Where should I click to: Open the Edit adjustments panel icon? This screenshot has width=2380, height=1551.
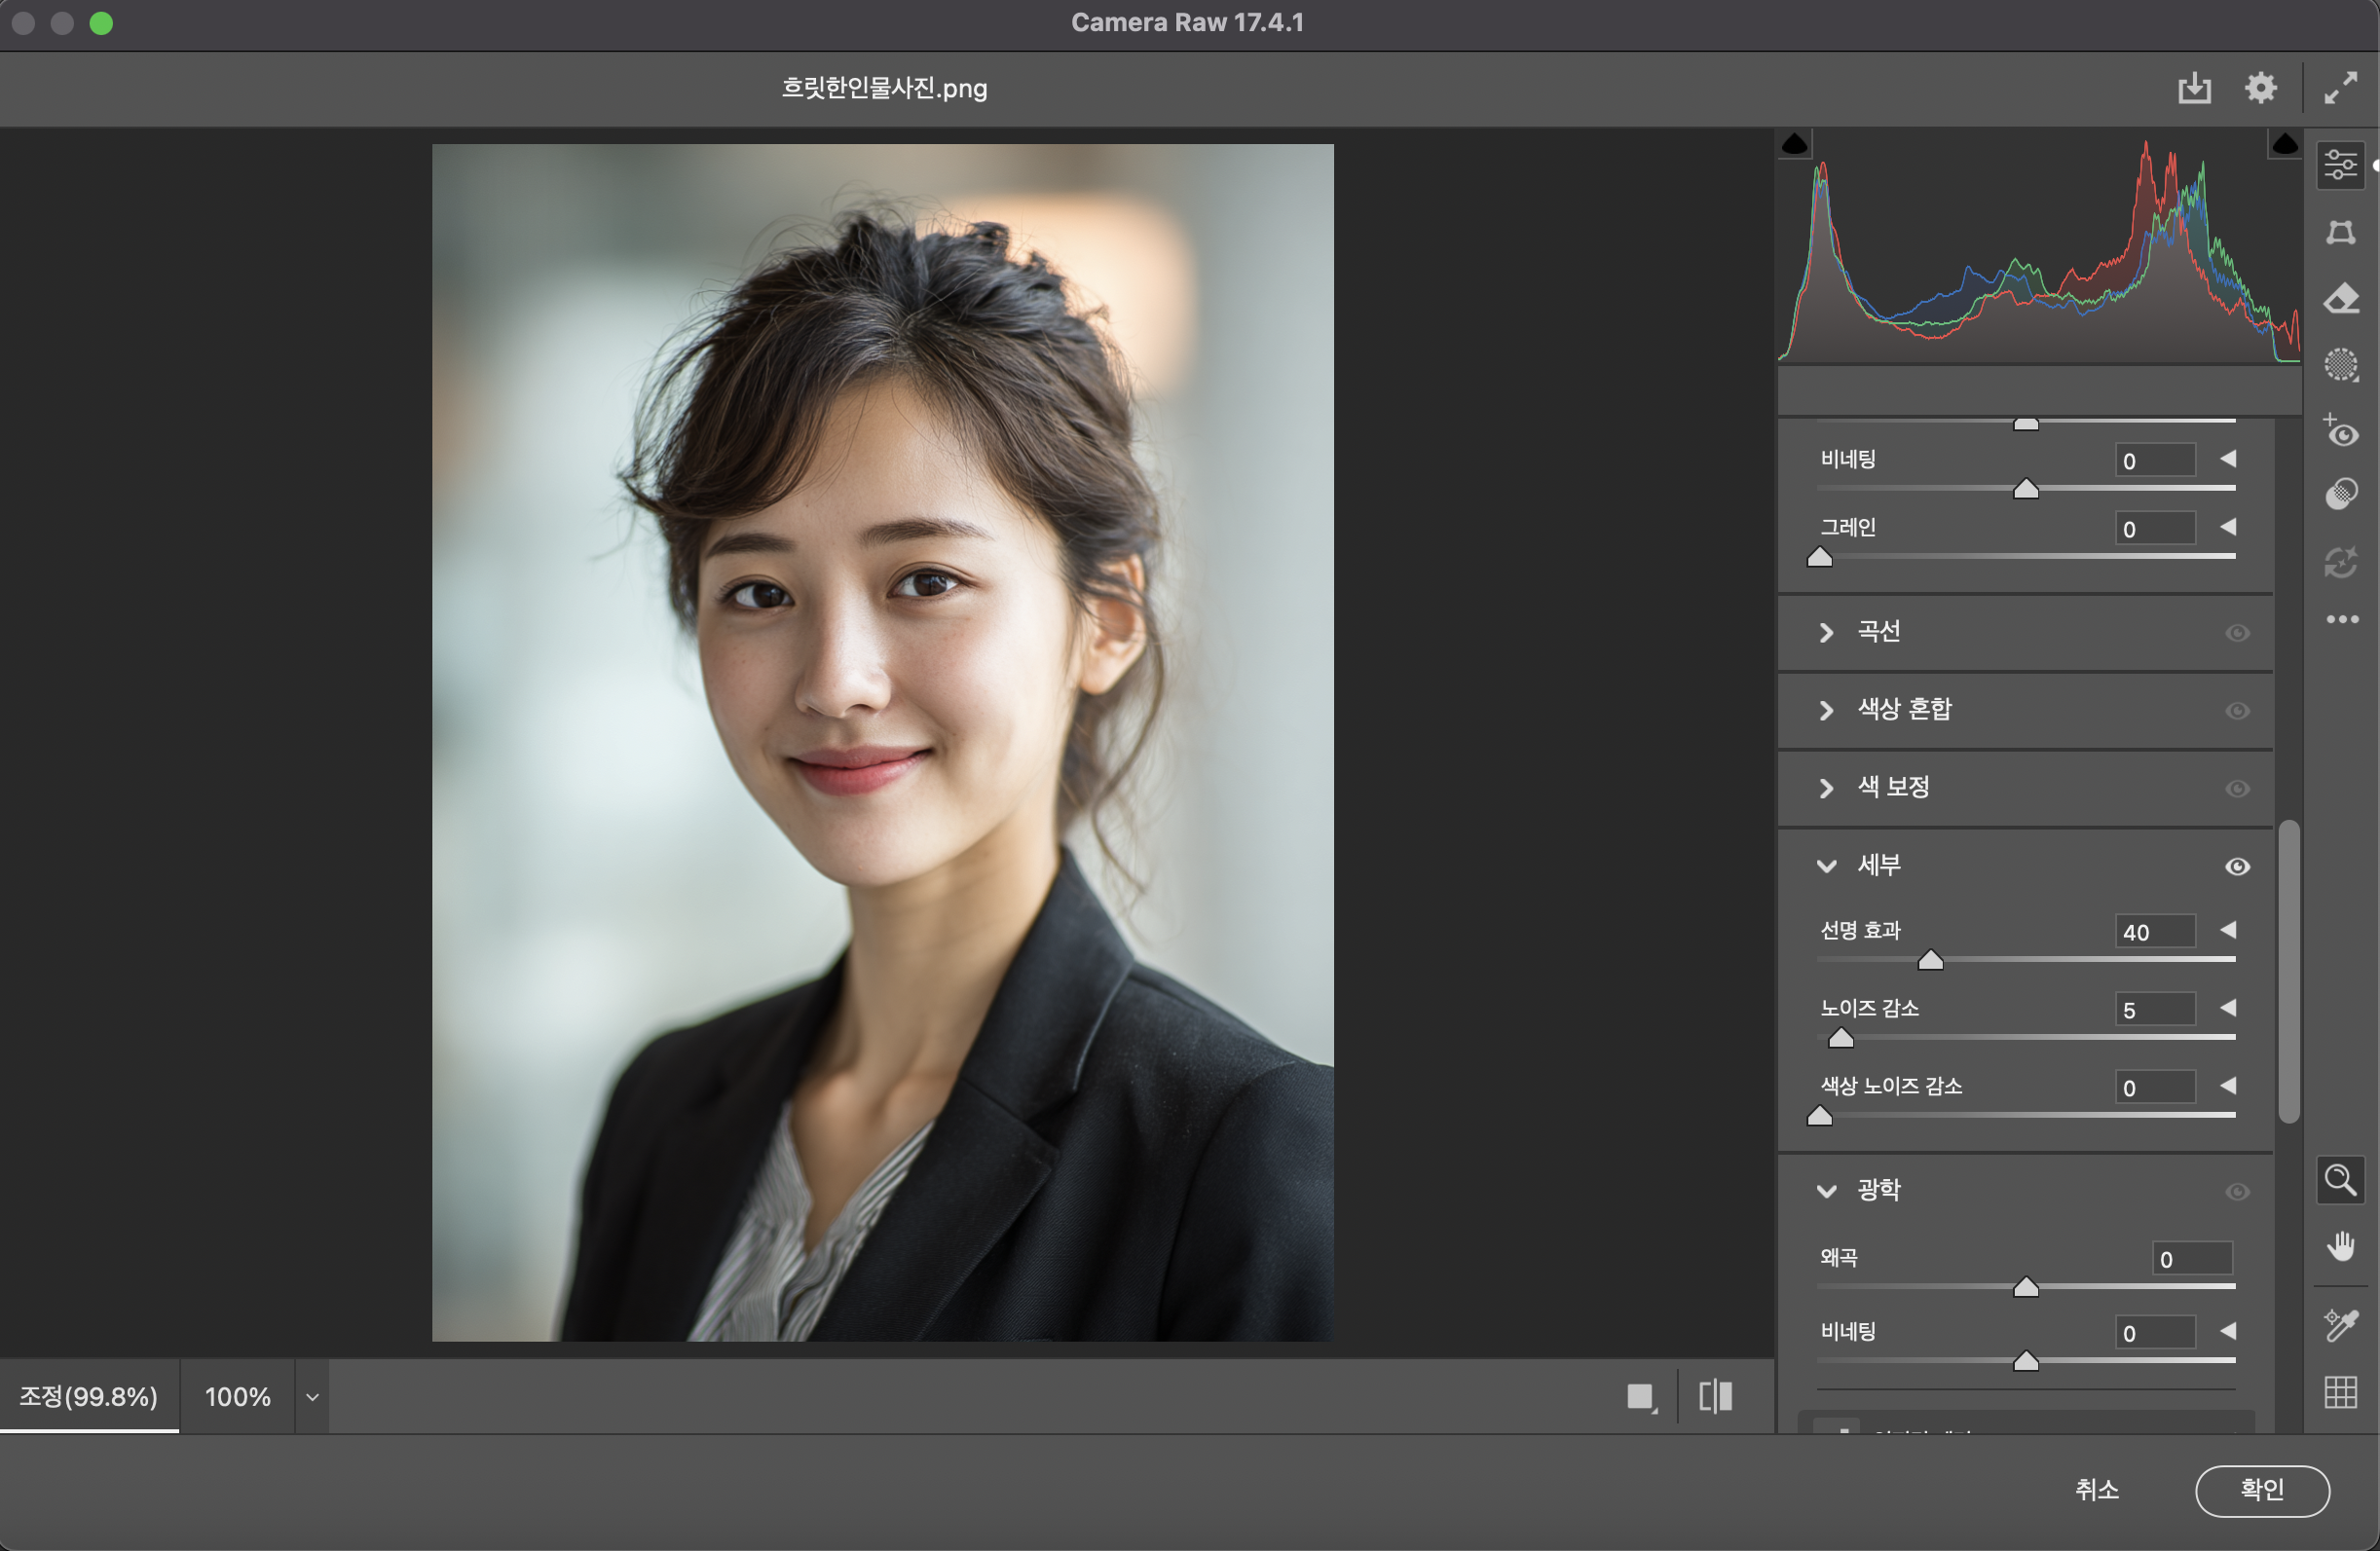click(2340, 165)
